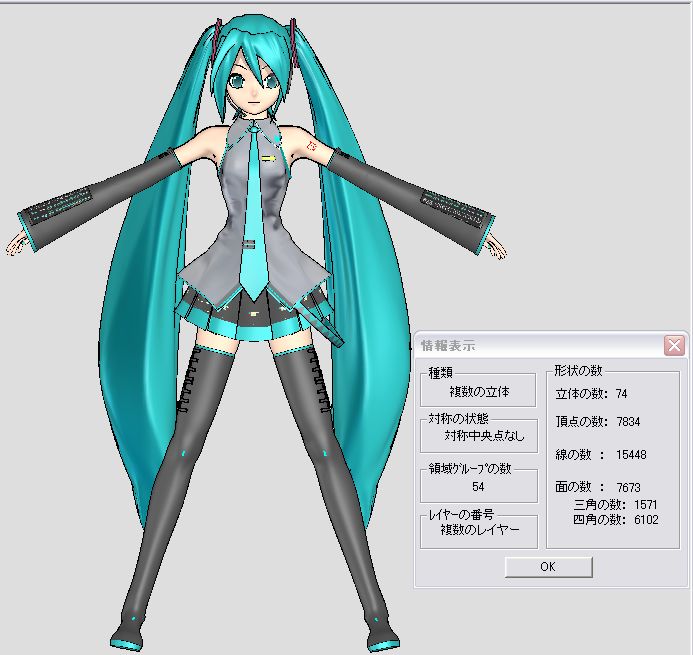Click the 複数のレイヤー layer value
The width and height of the screenshot is (693, 655).
coord(480,529)
